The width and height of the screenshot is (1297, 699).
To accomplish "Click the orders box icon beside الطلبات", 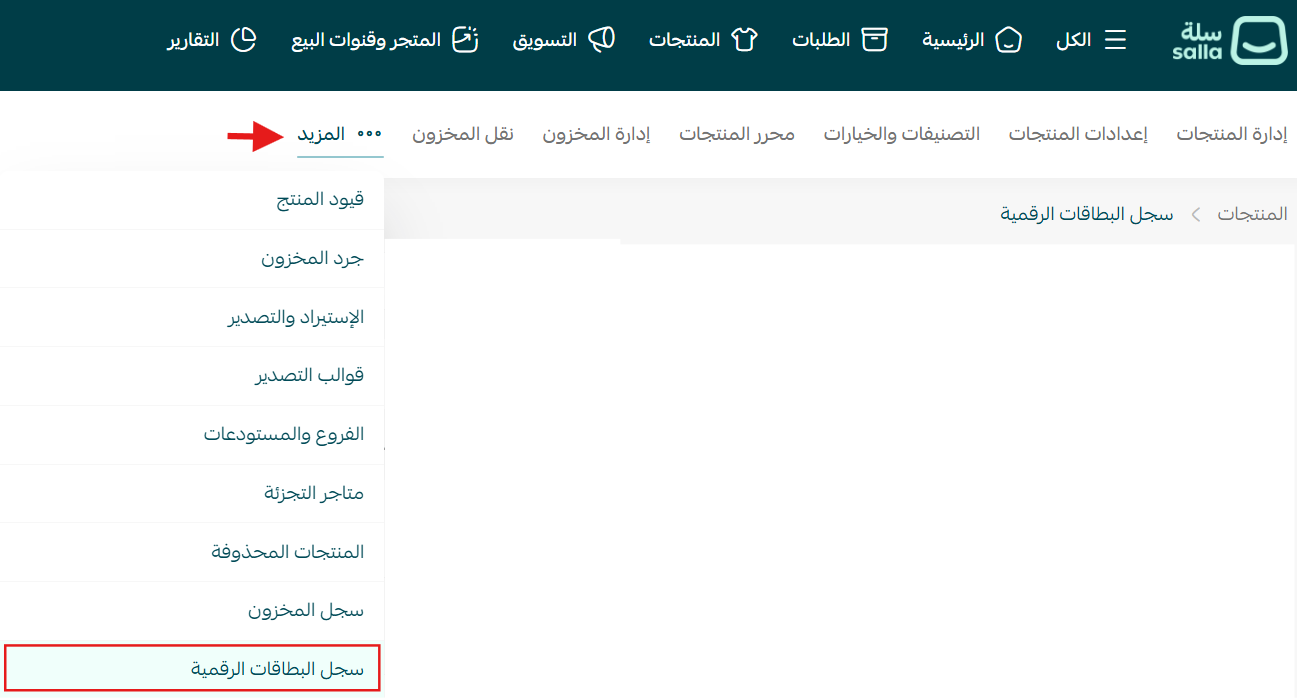I will pyautogui.click(x=875, y=39).
